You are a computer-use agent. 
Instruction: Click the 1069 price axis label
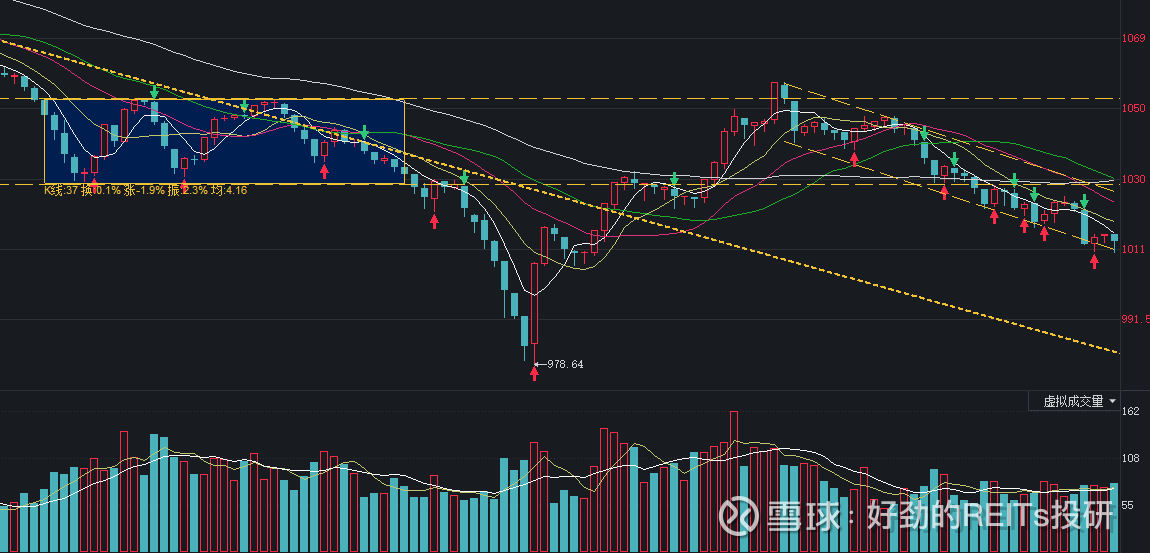pos(1133,38)
